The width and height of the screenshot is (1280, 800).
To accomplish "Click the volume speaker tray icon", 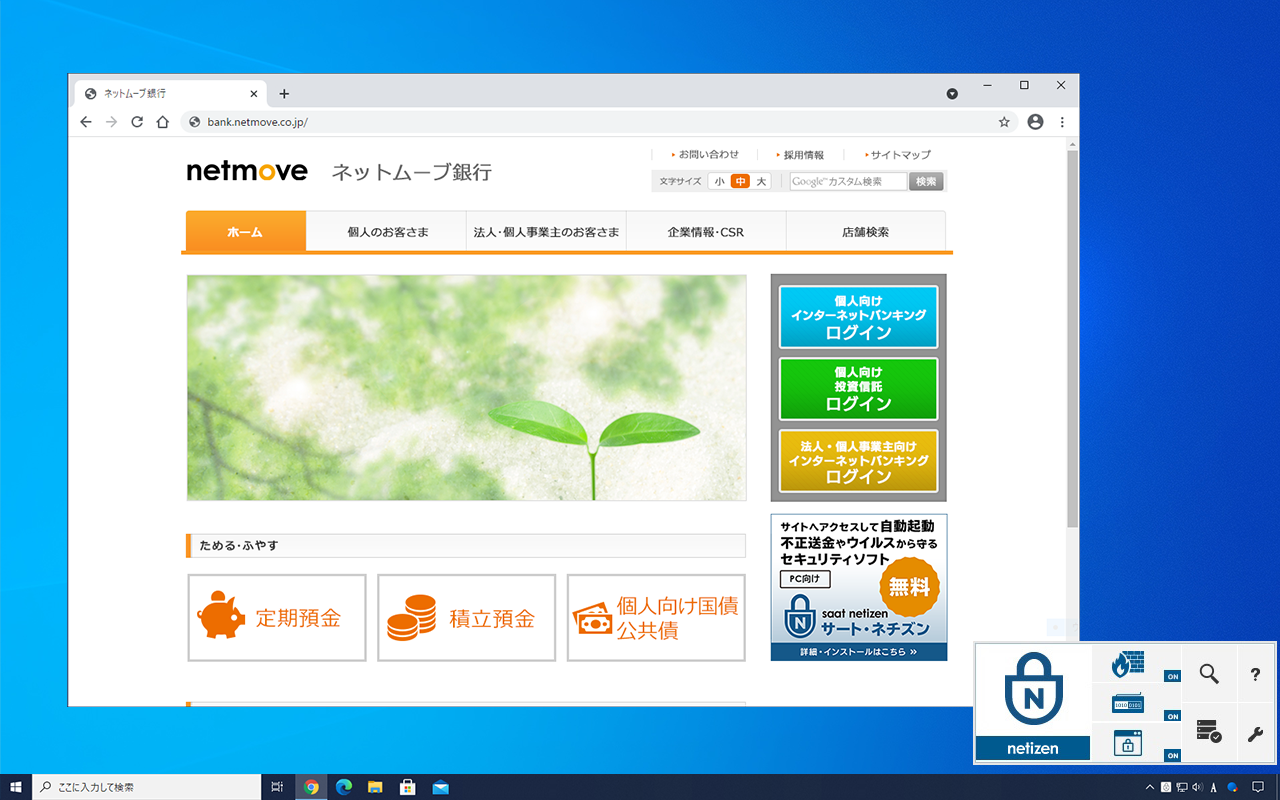I will pyautogui.click(x=1197, y=787).
